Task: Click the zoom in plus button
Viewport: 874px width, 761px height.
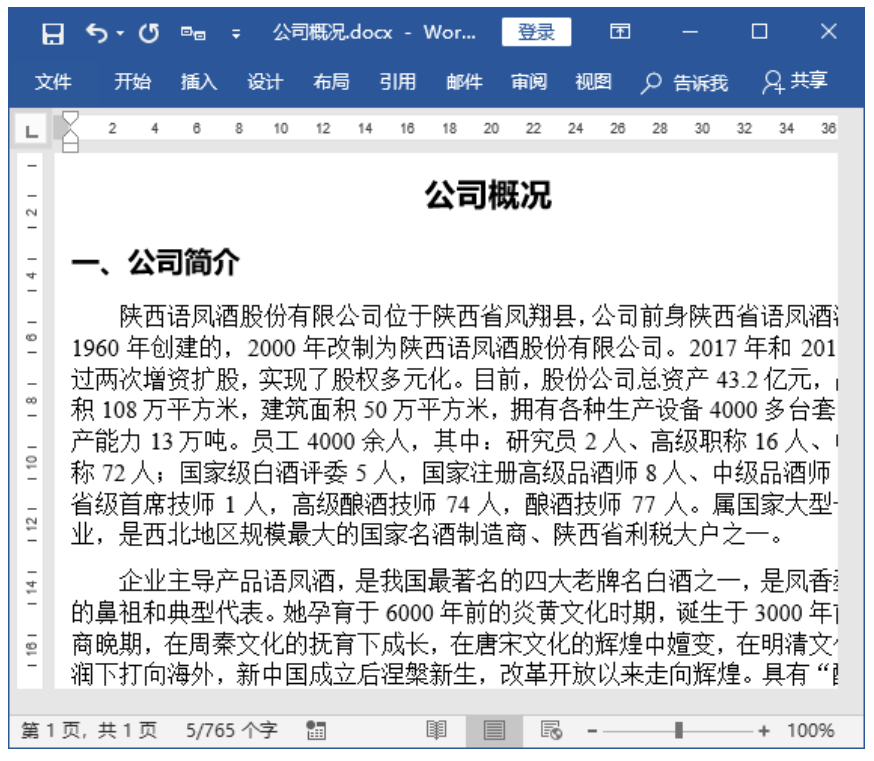Action: tap(764, 731)
